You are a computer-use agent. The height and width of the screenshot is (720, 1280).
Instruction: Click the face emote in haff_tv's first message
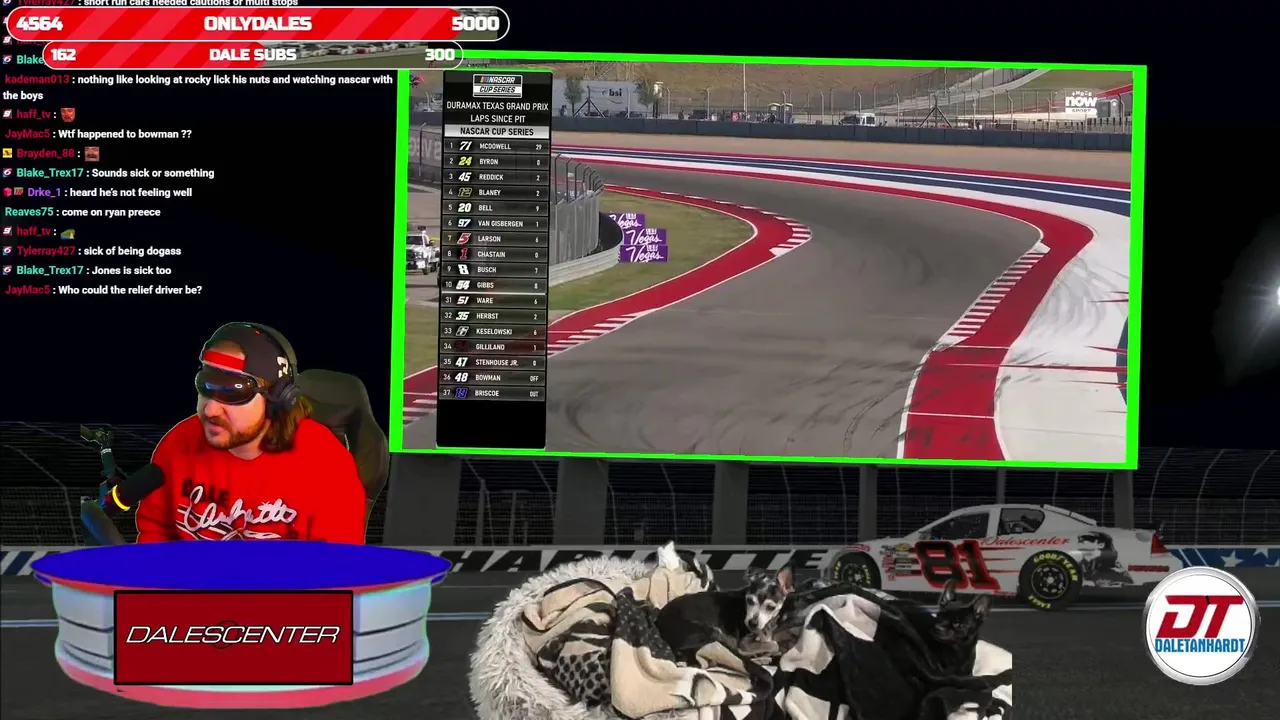68,114
